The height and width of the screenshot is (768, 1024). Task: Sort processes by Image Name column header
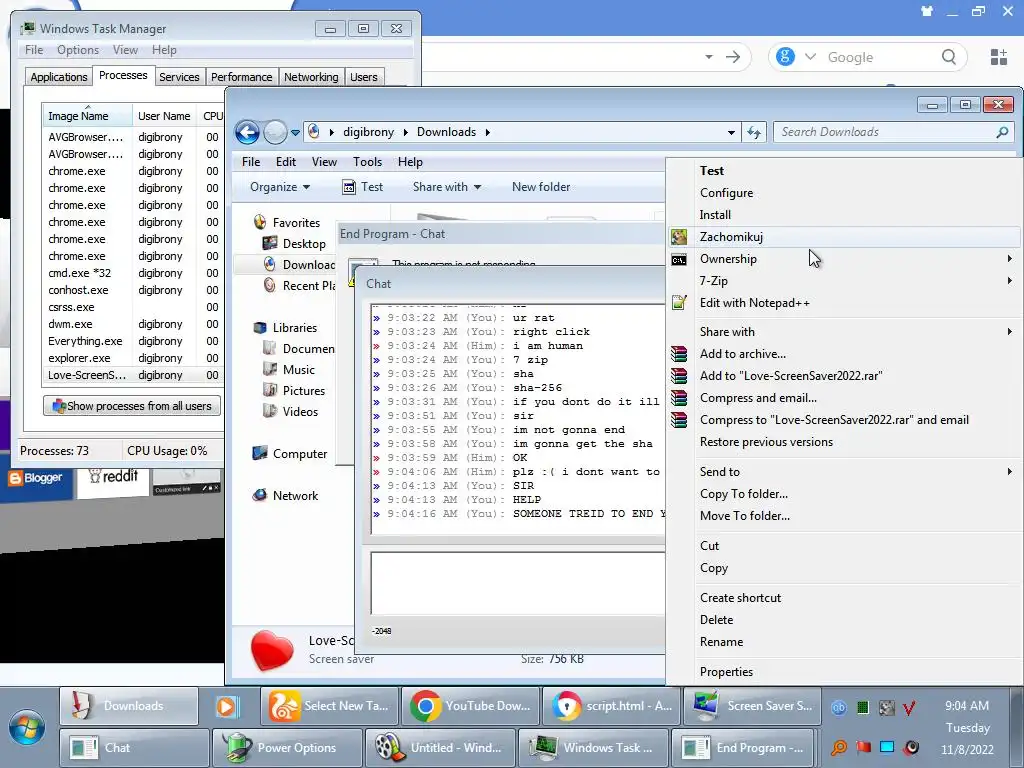pos(87,116)
